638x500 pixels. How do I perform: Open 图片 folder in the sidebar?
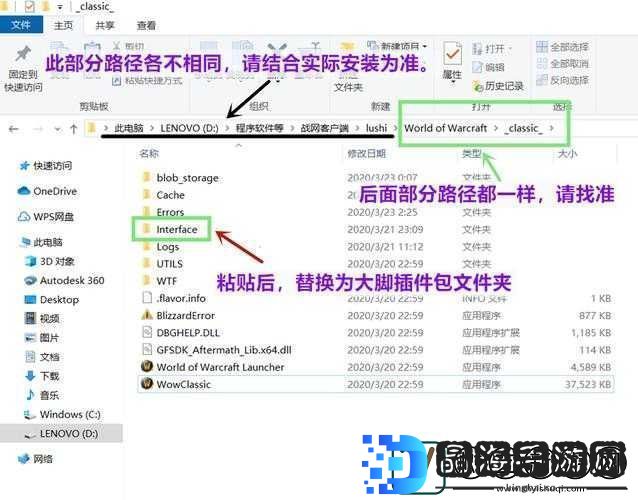pyautogui.click(x=42, y=338)
